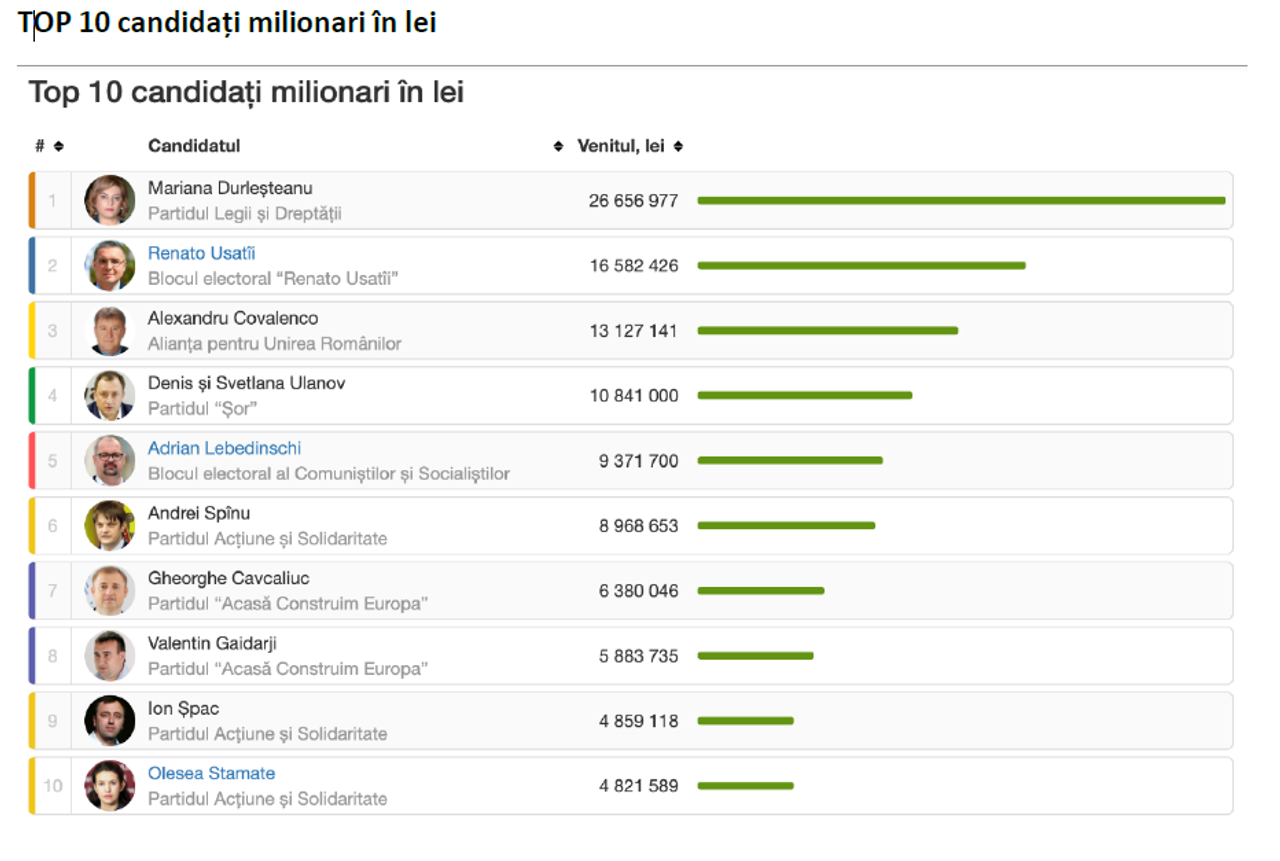Click Gheorghe Cavcaliuc's portrait photo
The width and height of the screenshot is (1280, 861).
coord(110,590)
